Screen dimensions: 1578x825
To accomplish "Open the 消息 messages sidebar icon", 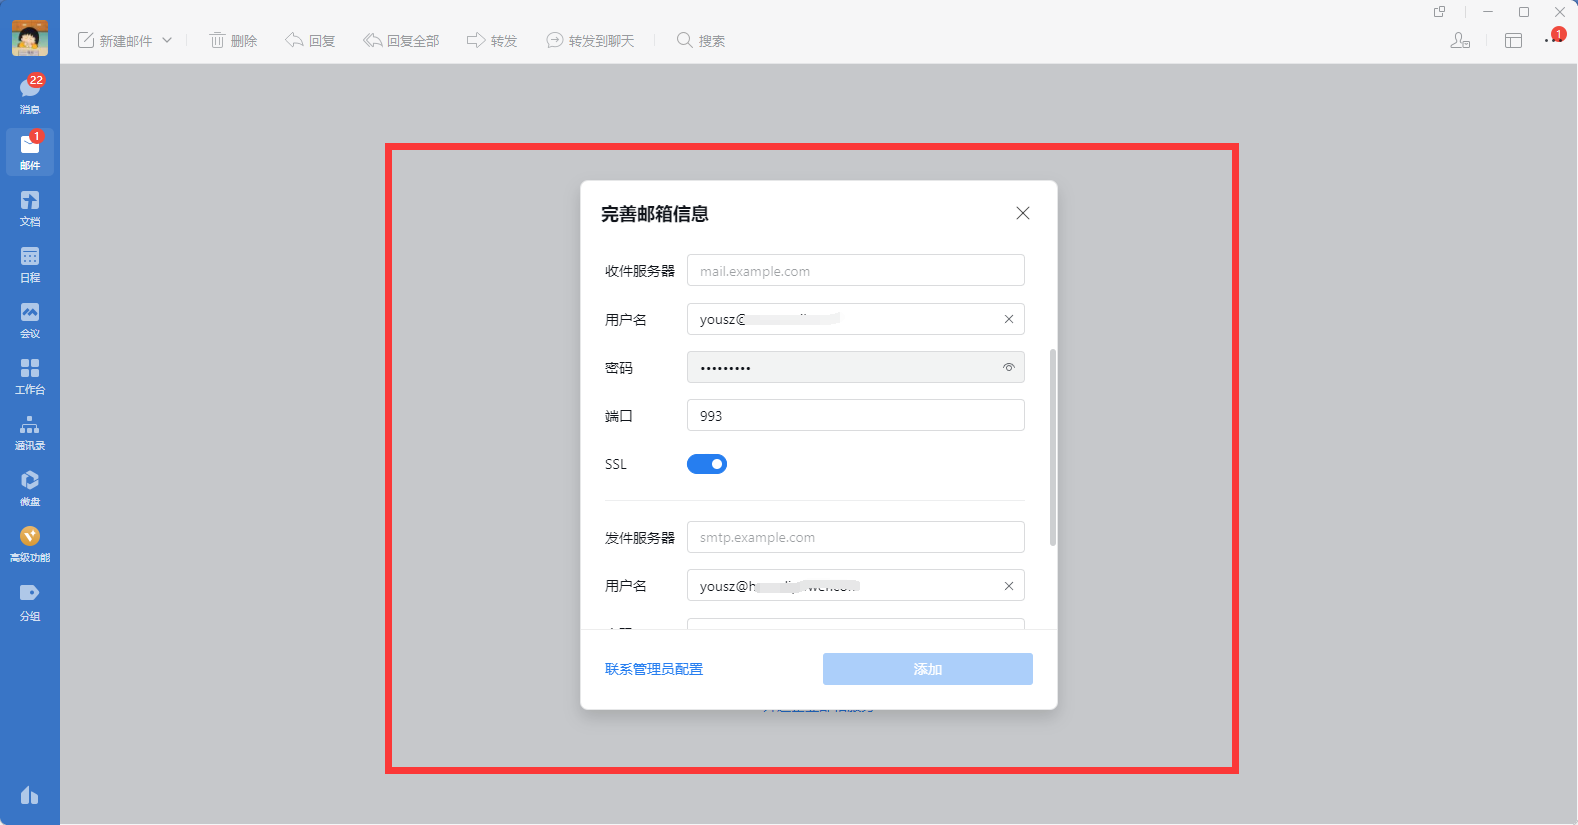I will 30,95.
